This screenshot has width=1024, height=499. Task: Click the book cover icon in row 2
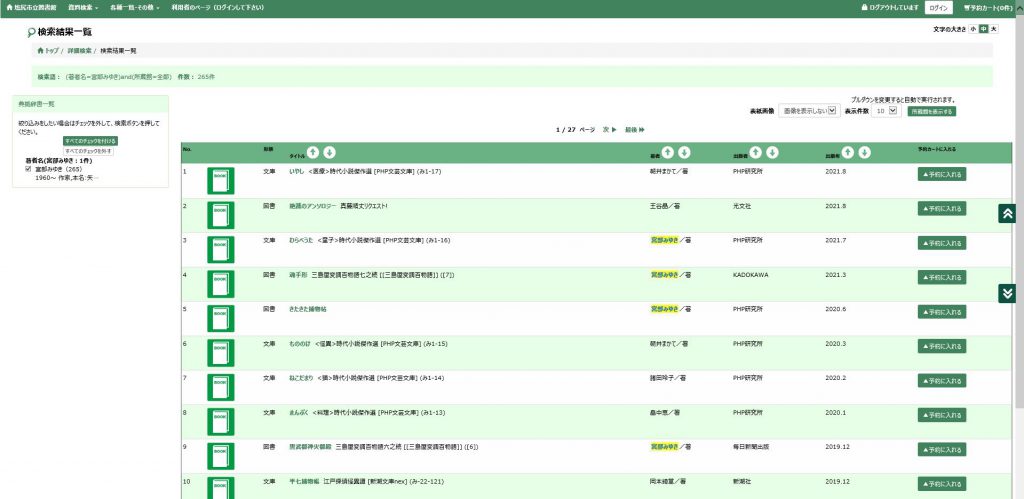coord(221,216)
